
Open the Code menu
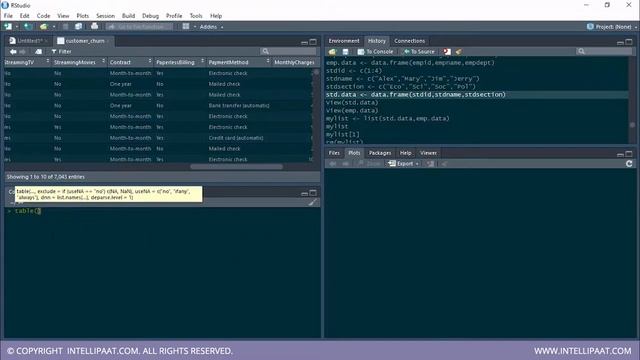coord(43,16)
